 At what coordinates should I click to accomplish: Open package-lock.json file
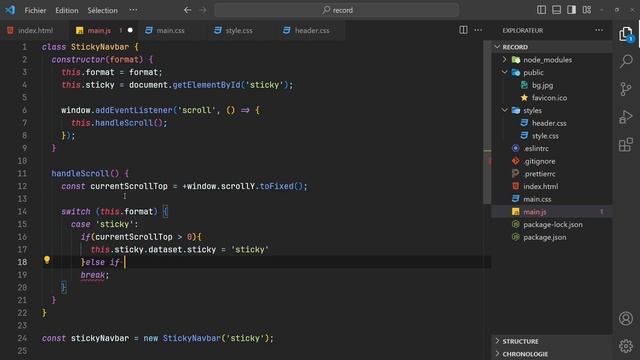pyautogui.click(x=553, y=224)
